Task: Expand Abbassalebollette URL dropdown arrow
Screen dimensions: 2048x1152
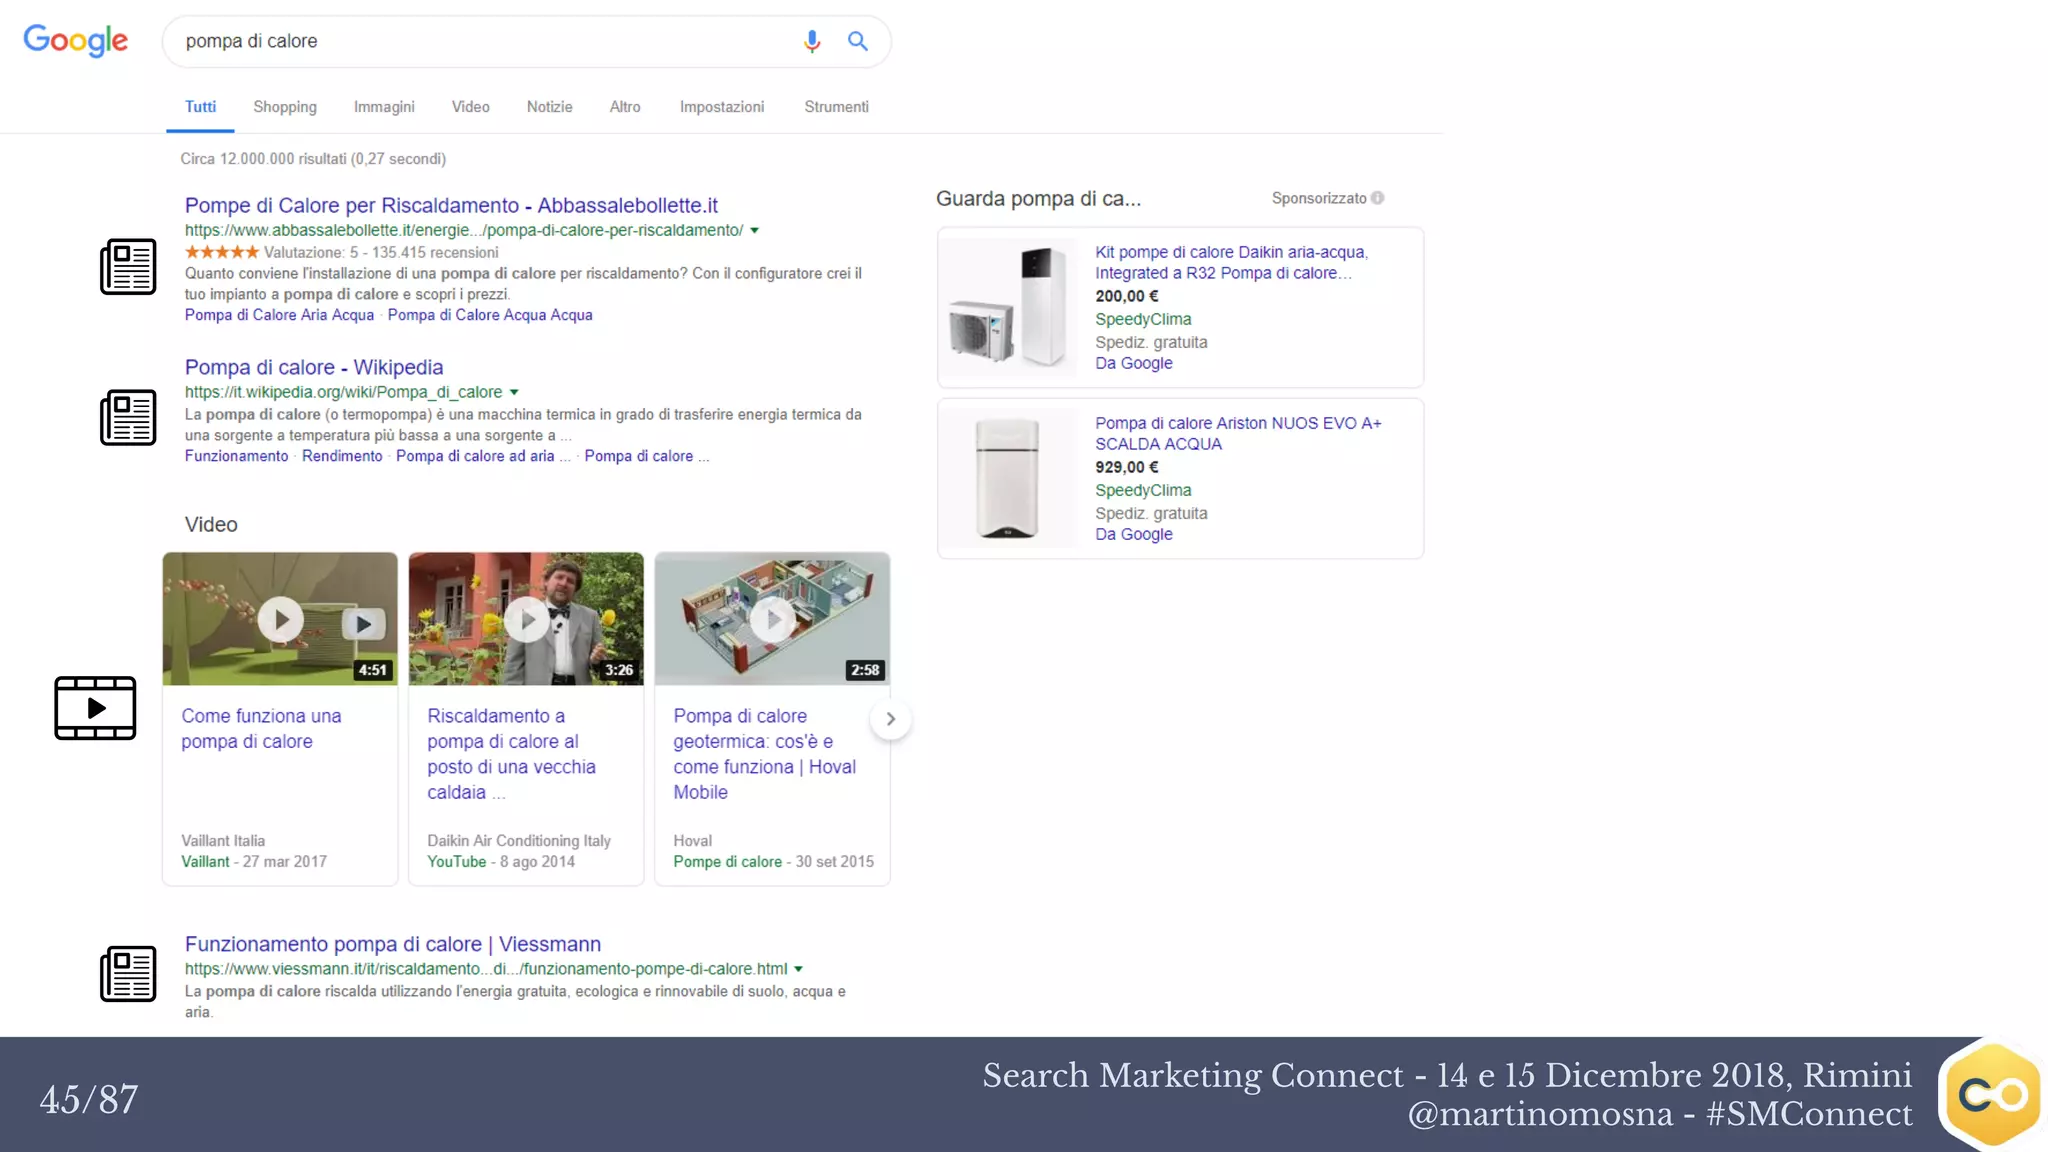Action: 755,231
